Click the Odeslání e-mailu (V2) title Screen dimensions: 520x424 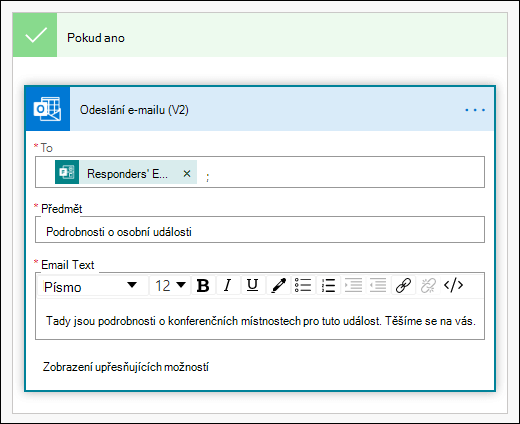pos(134,110)
